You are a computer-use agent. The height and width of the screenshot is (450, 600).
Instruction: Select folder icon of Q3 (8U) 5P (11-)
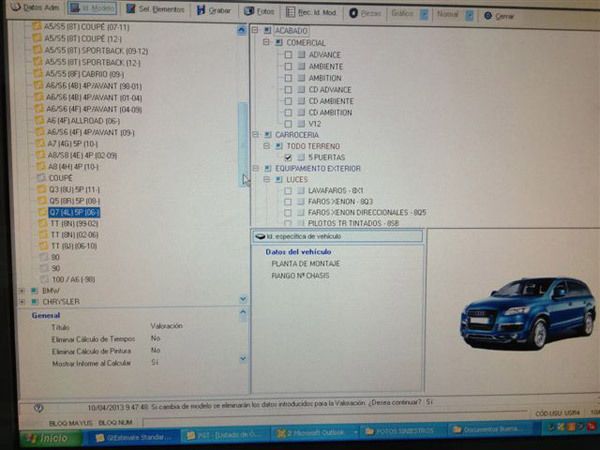(x=41, y=189)
